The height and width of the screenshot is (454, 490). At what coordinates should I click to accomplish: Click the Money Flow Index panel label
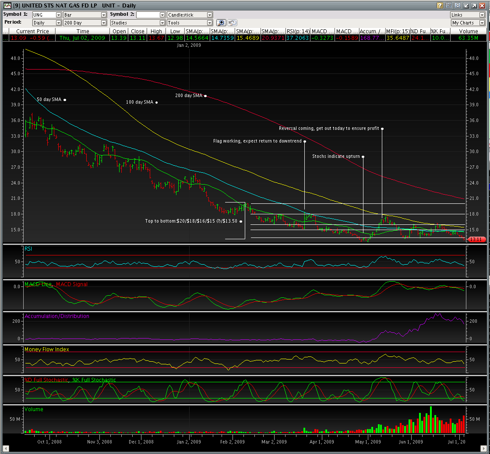(47, 349)
